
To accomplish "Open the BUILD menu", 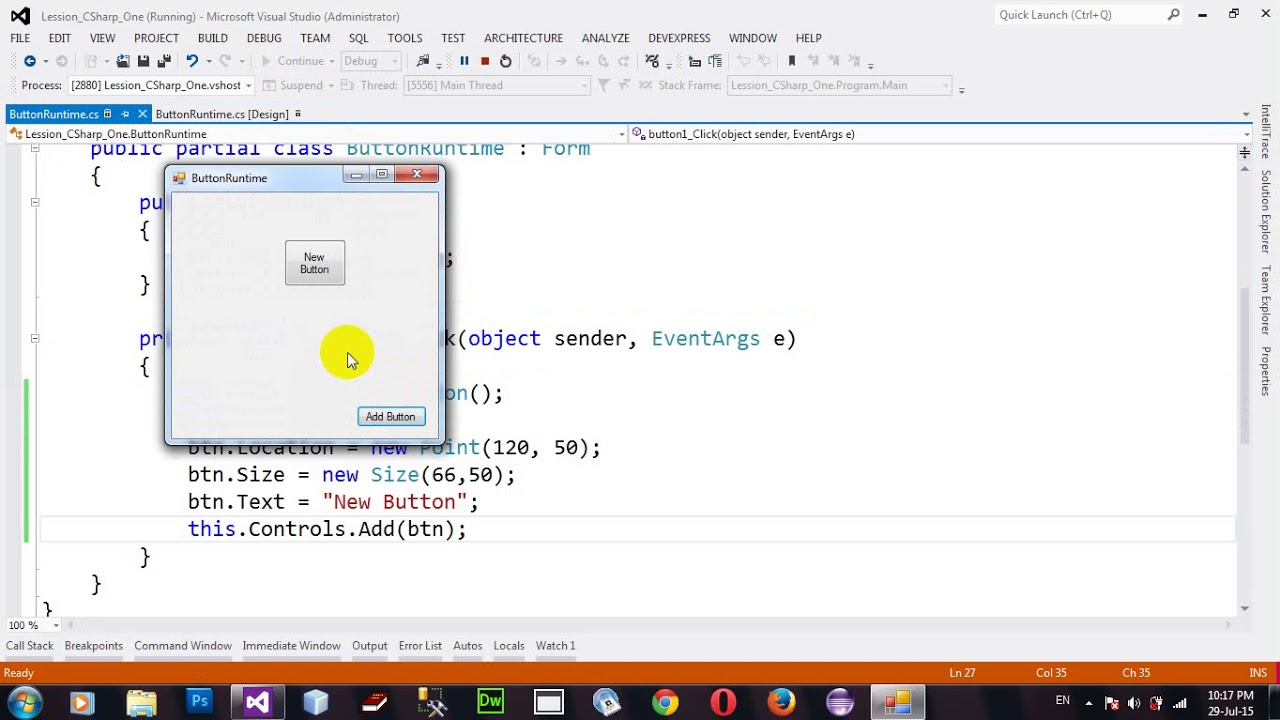I will [x=213, y=38].
